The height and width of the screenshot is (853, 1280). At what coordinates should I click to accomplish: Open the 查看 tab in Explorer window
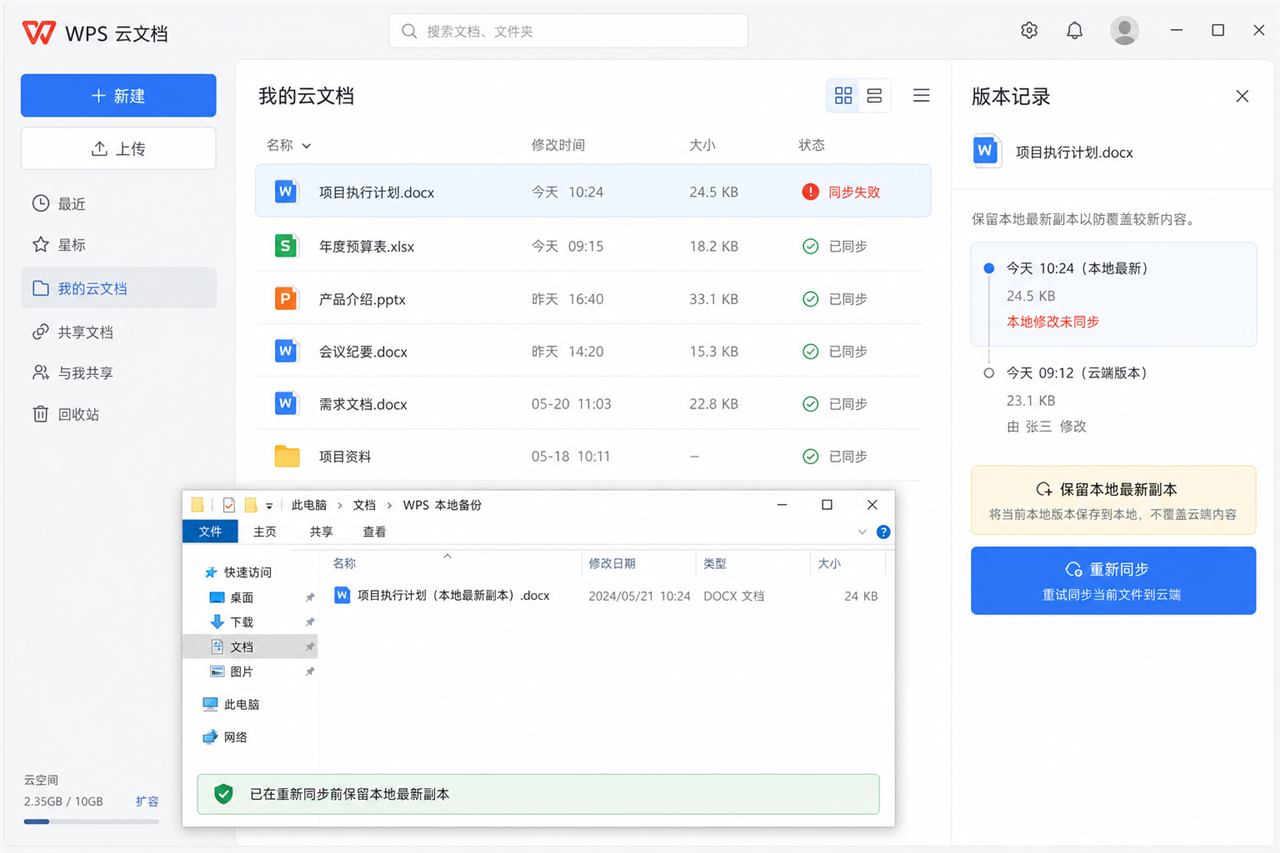click(374, 531)
